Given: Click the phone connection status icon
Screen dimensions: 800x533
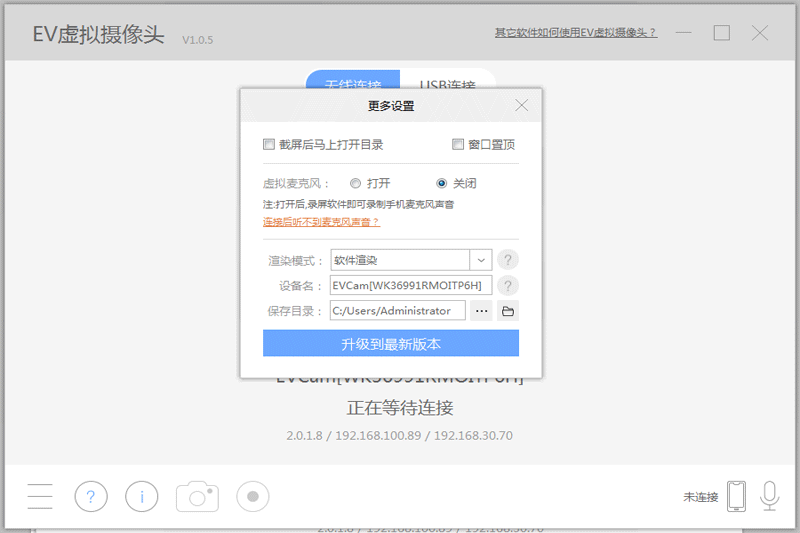Looking at the screenshot, I should (x=736, y=496).
